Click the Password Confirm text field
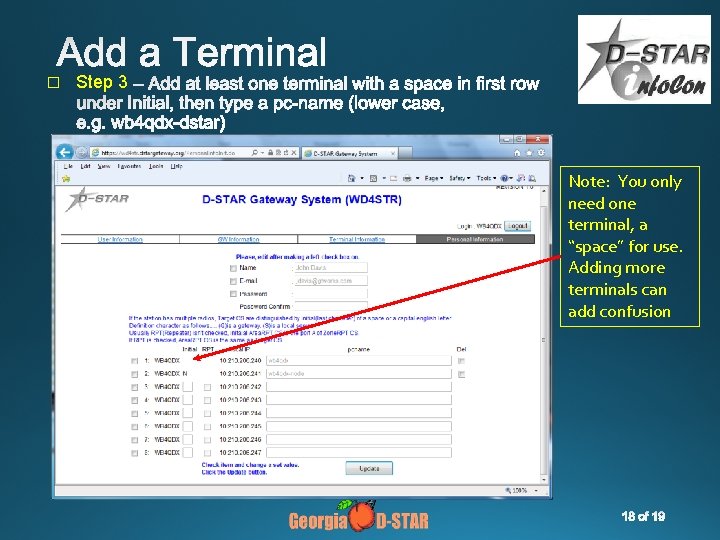This screenshot has height=540, width=720. tap(331, 305)
